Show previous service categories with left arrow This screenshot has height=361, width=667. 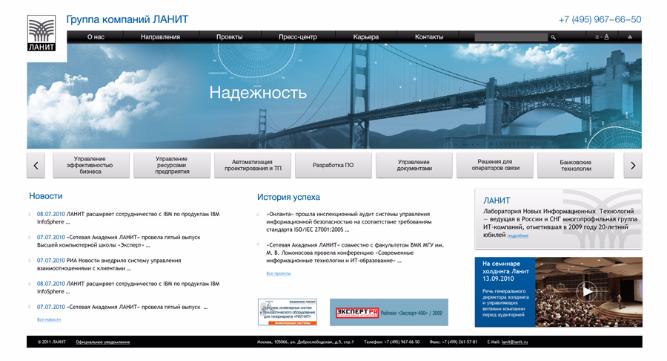coord(36,165)
